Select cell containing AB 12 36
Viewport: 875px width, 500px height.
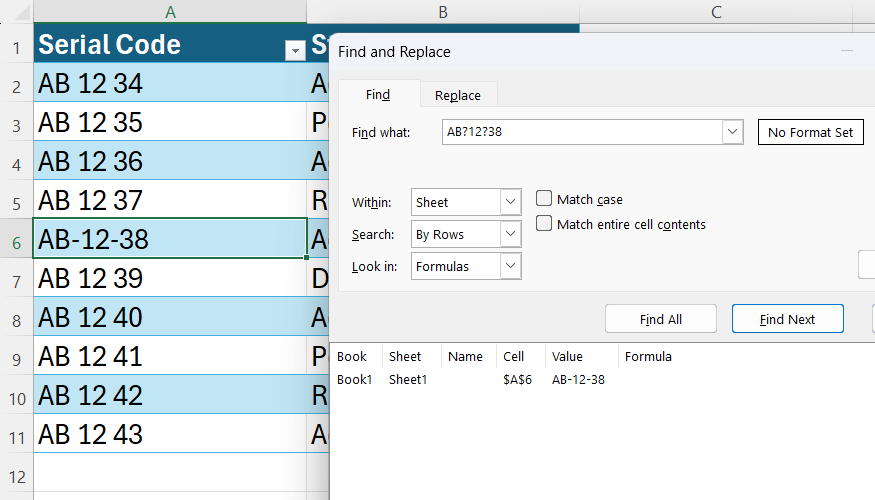point(170,161)
